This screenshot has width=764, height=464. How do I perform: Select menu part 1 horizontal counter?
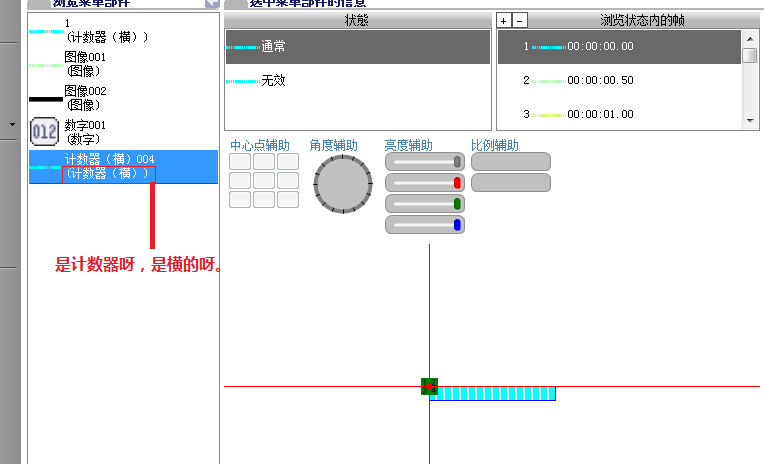123,30
